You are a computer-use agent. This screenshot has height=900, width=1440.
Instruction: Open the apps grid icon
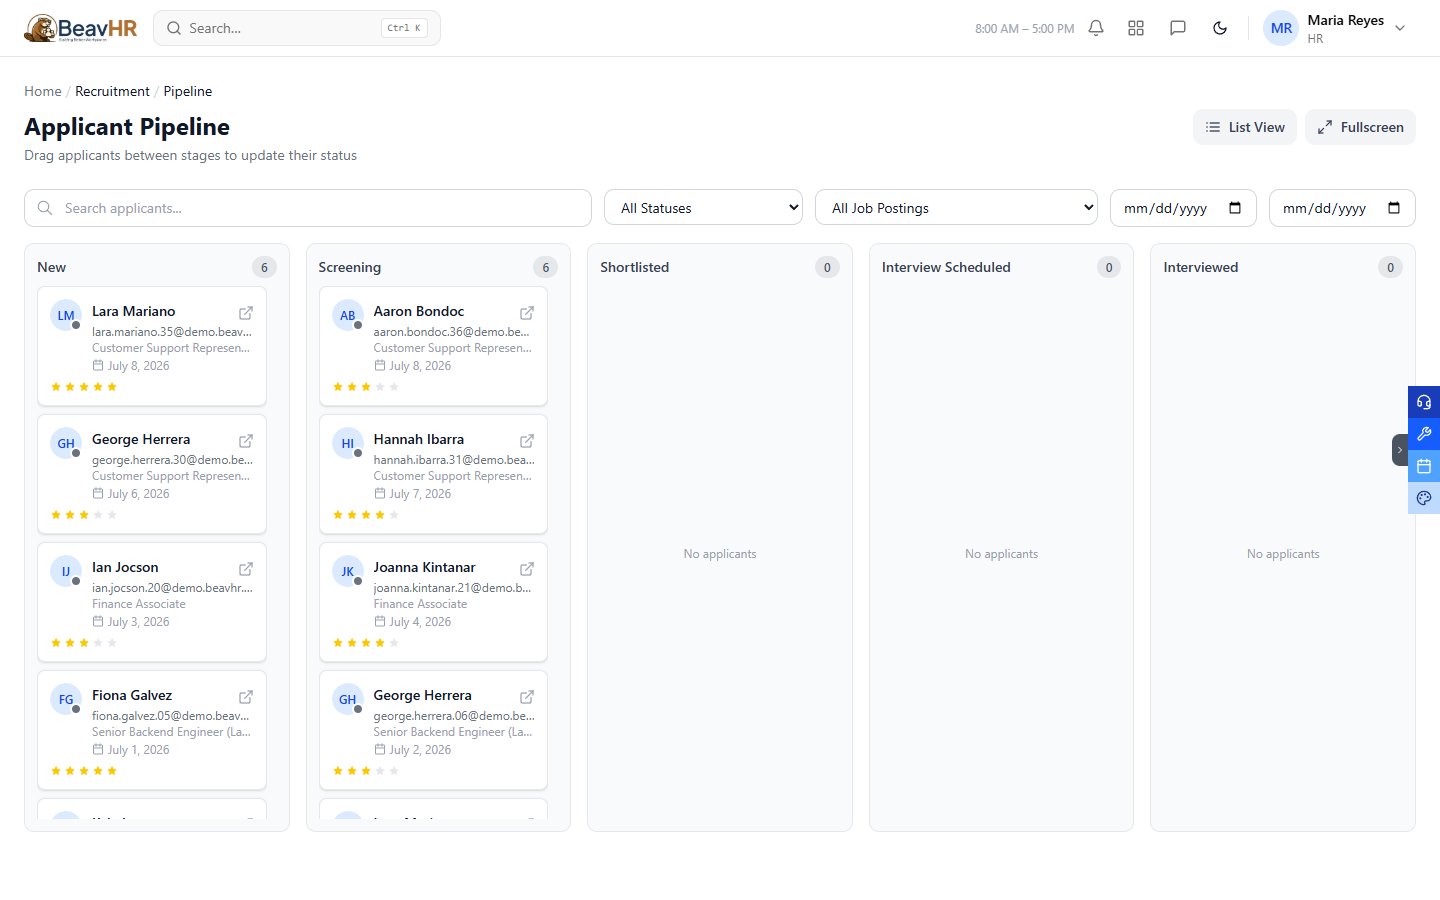(x=1136, y=28)
